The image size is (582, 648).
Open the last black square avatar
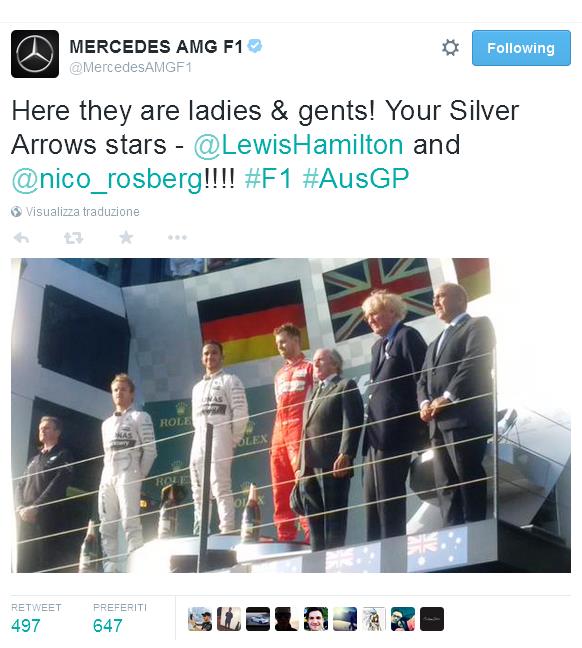432,619
